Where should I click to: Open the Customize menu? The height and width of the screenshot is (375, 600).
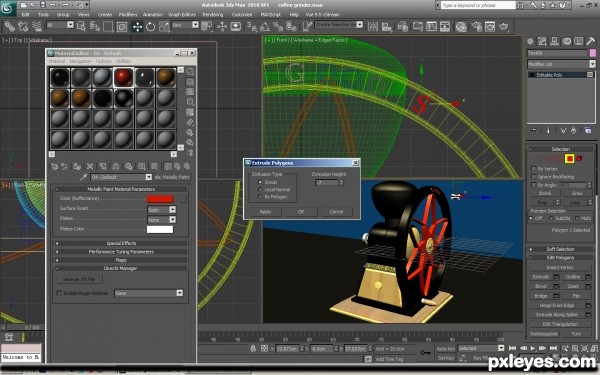[x=242, y=15]
